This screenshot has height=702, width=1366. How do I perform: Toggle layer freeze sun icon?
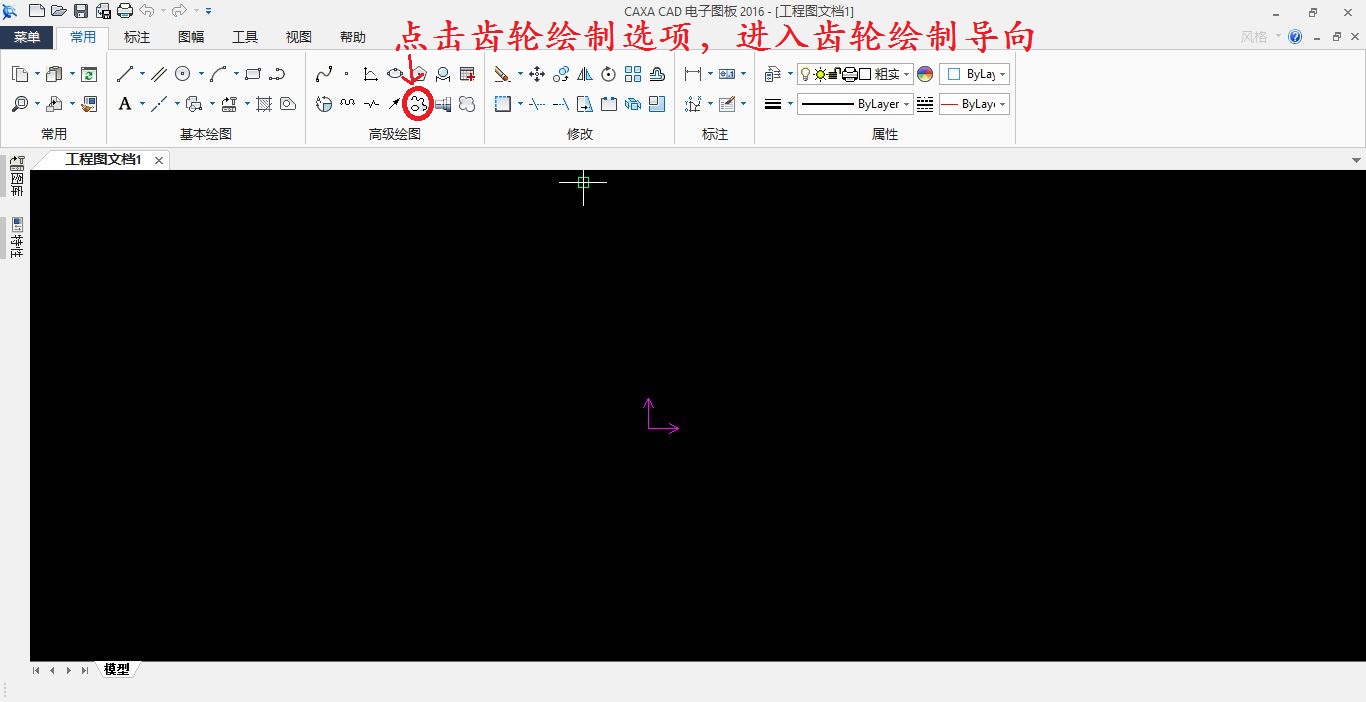pos(820,74)
